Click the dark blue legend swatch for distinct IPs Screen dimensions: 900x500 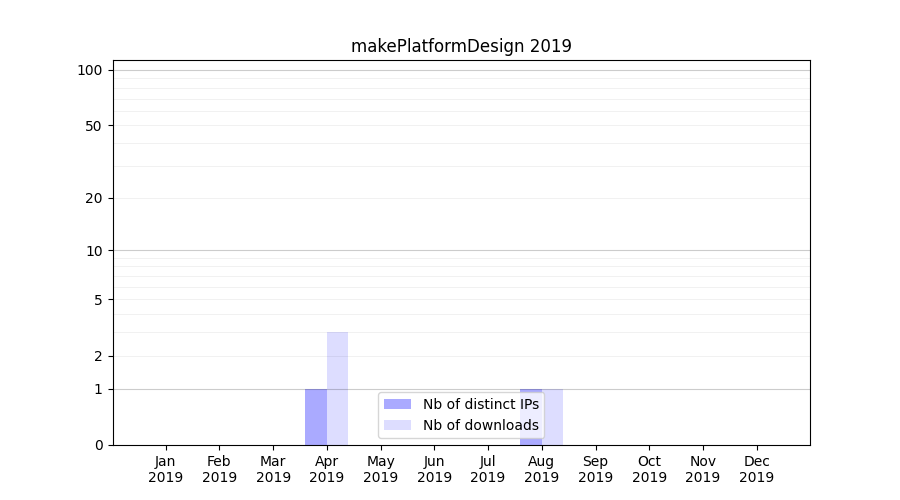point(397,404)
